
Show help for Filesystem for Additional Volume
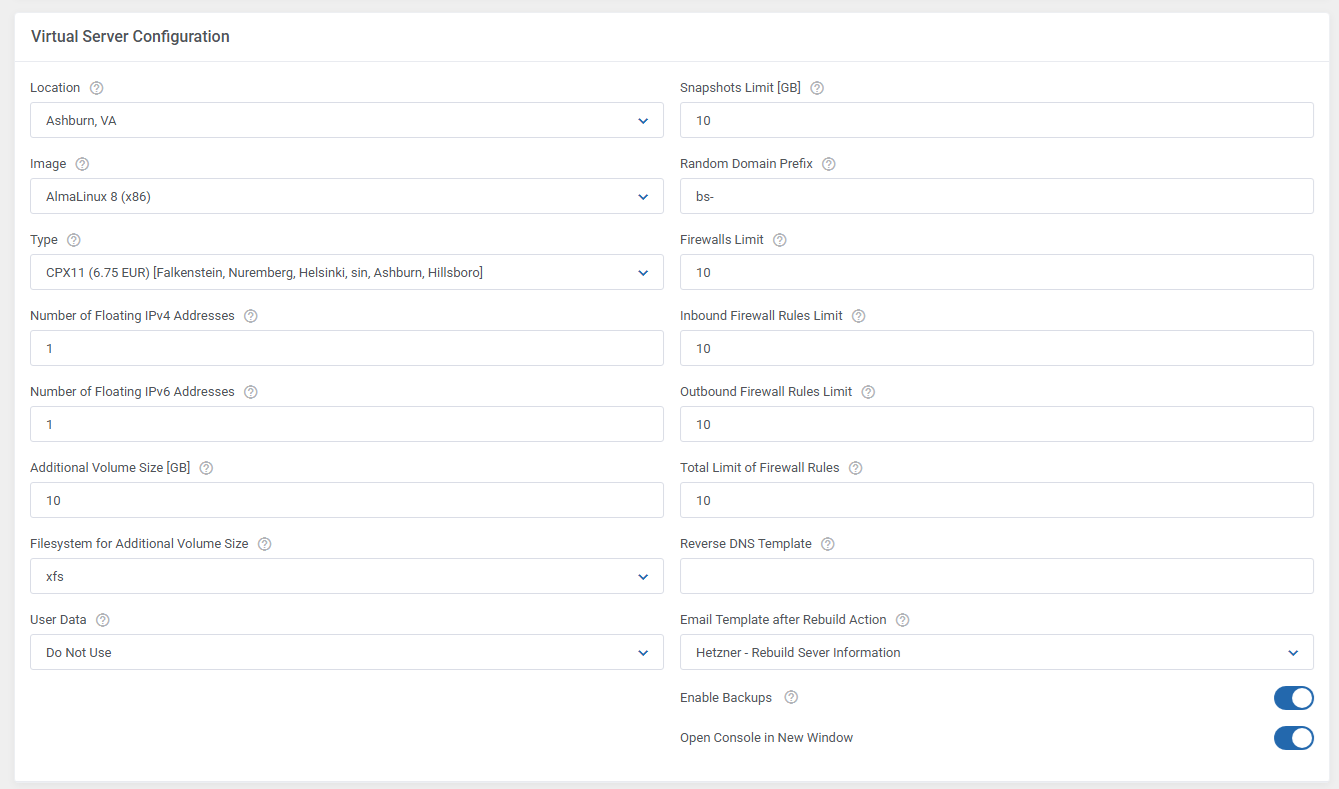click(265, 544)
